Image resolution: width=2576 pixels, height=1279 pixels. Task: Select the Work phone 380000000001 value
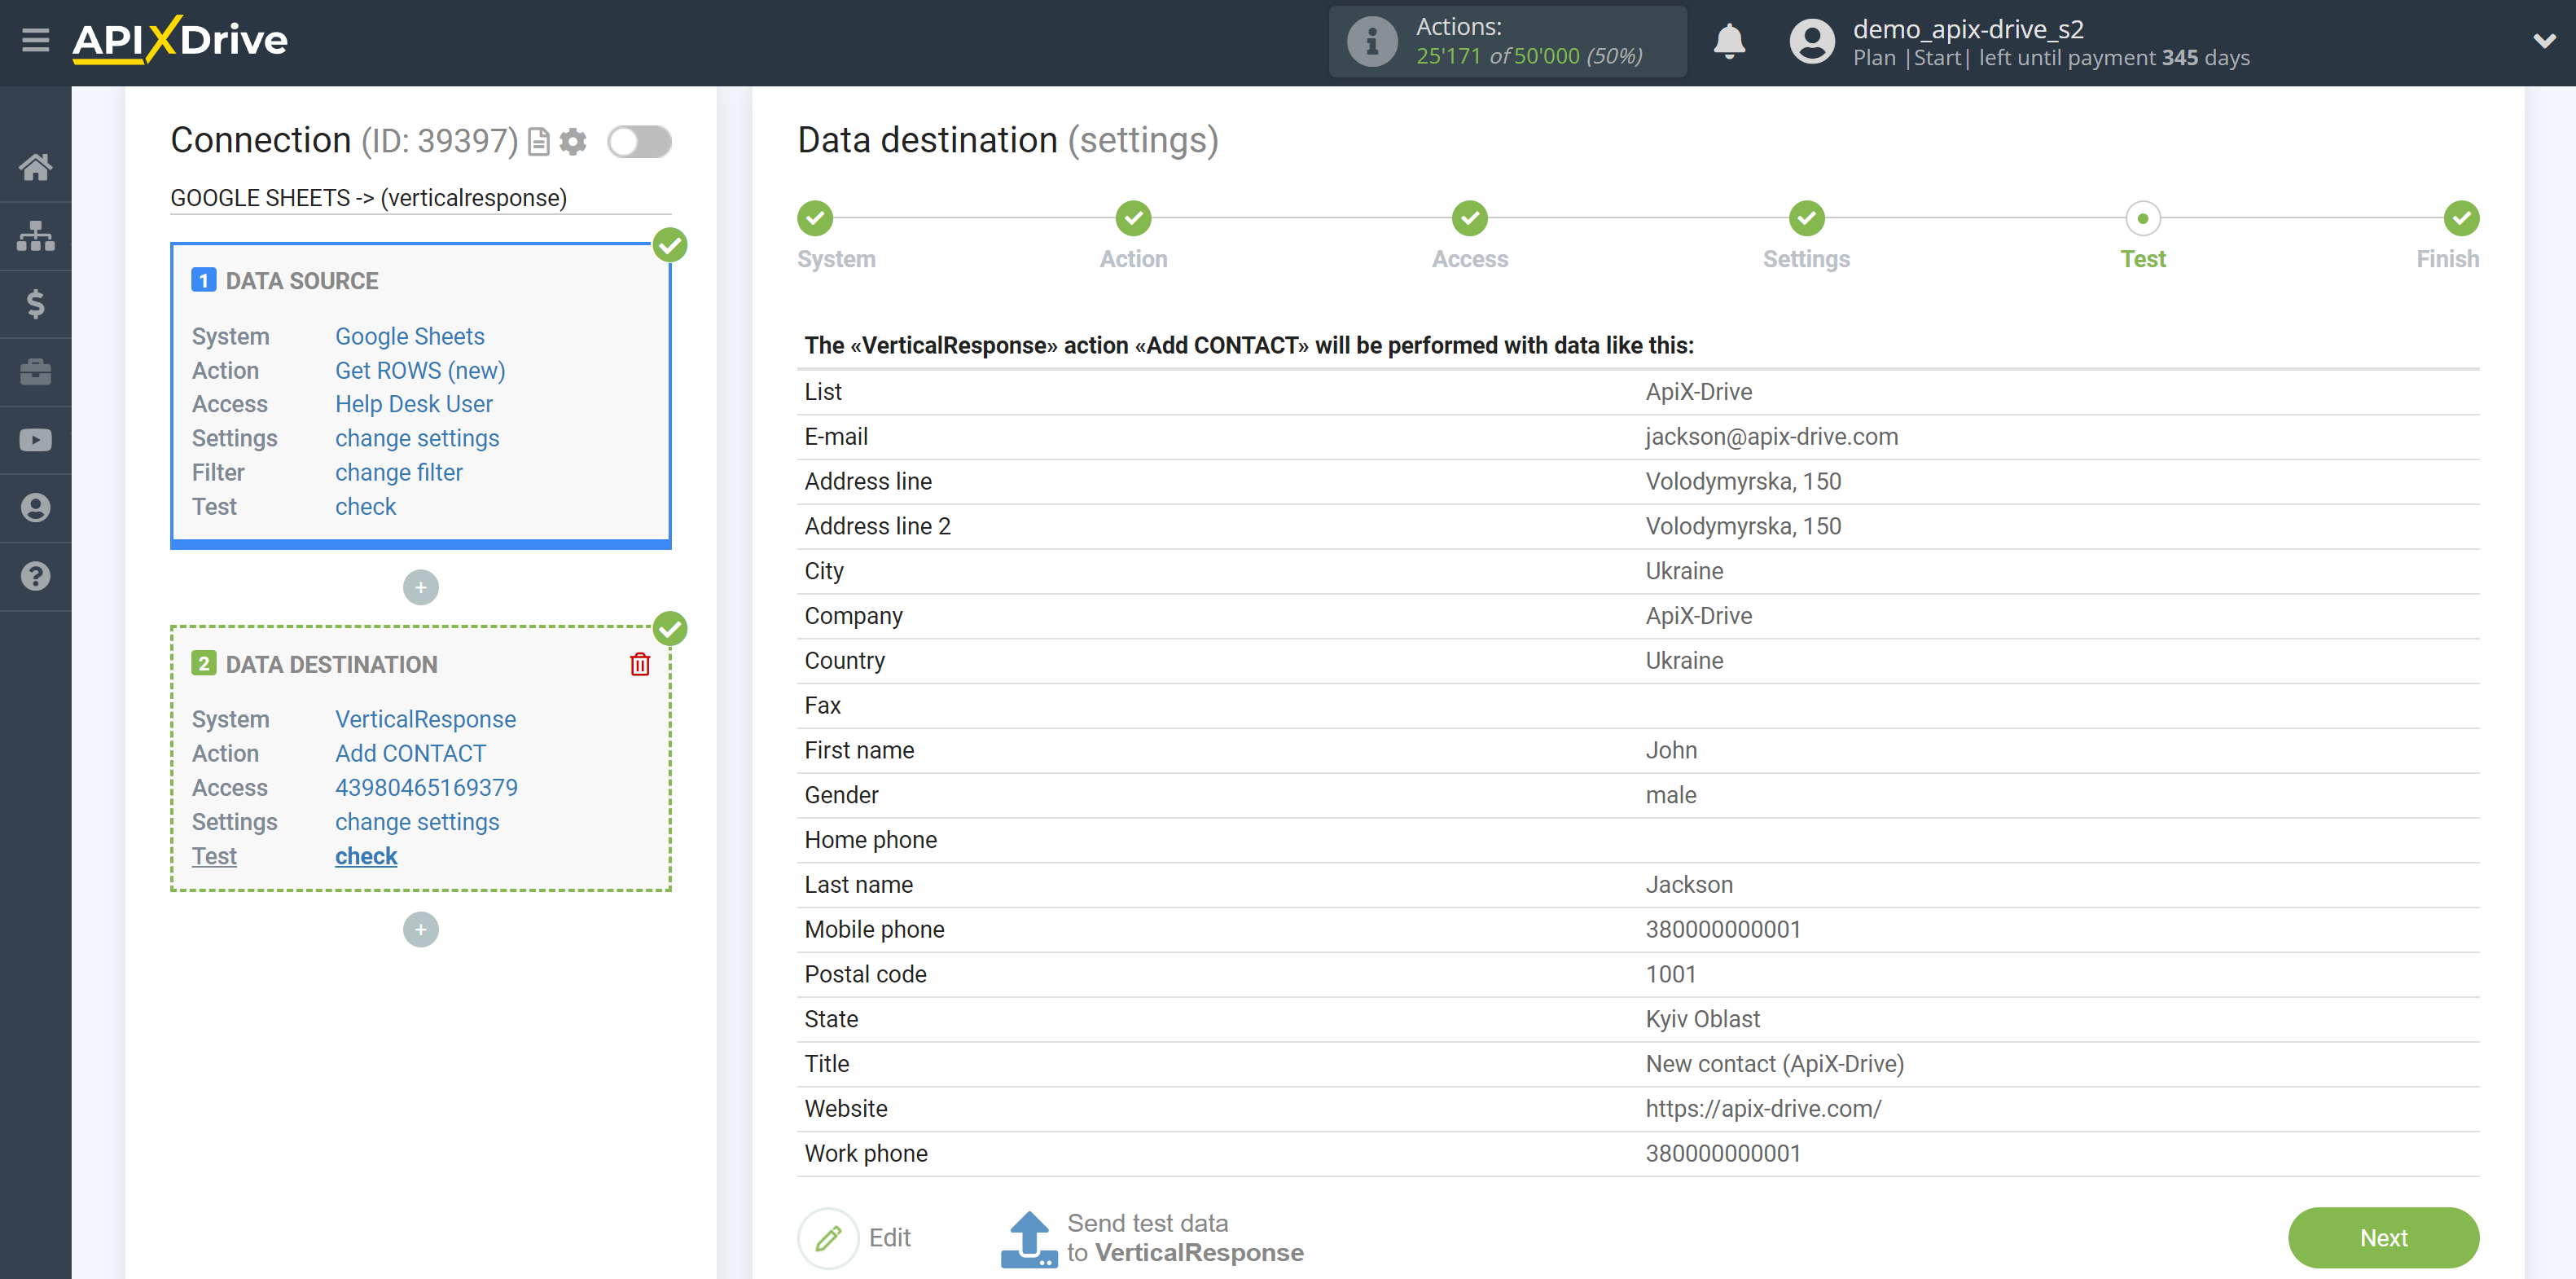1723,1153
